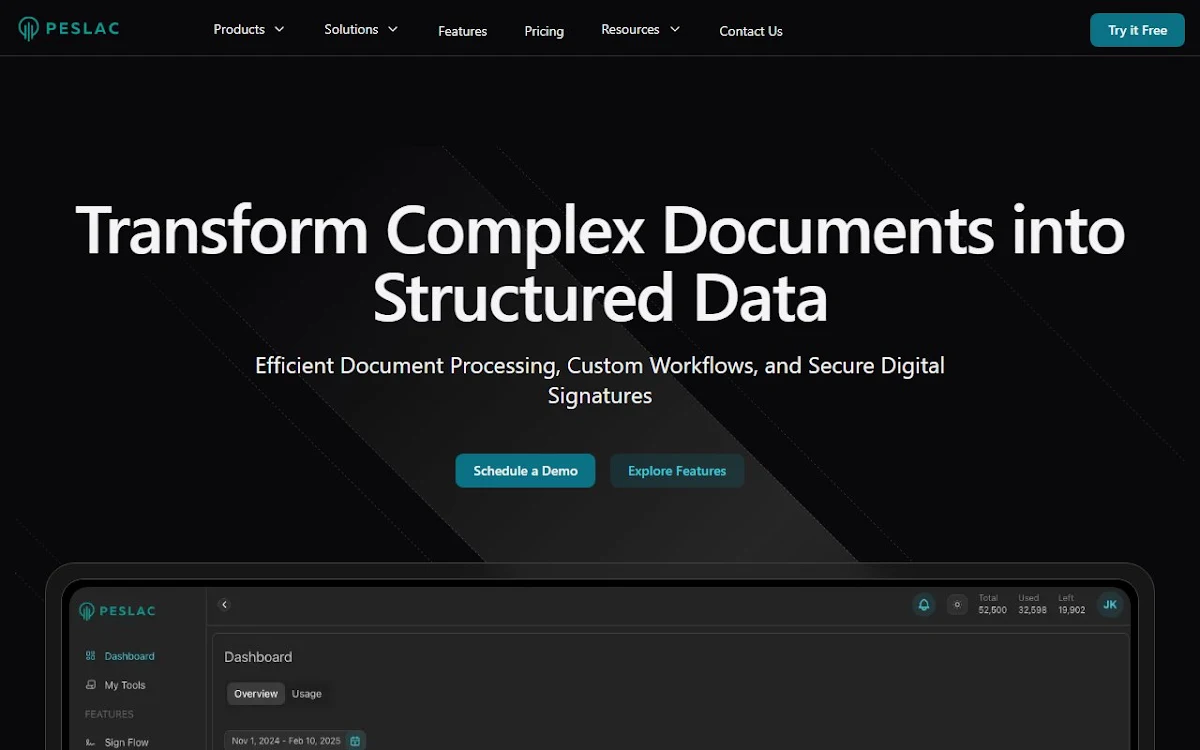
Task: Click the Try it Free button
Action: pyautogui.click(x=1137, y=30)
